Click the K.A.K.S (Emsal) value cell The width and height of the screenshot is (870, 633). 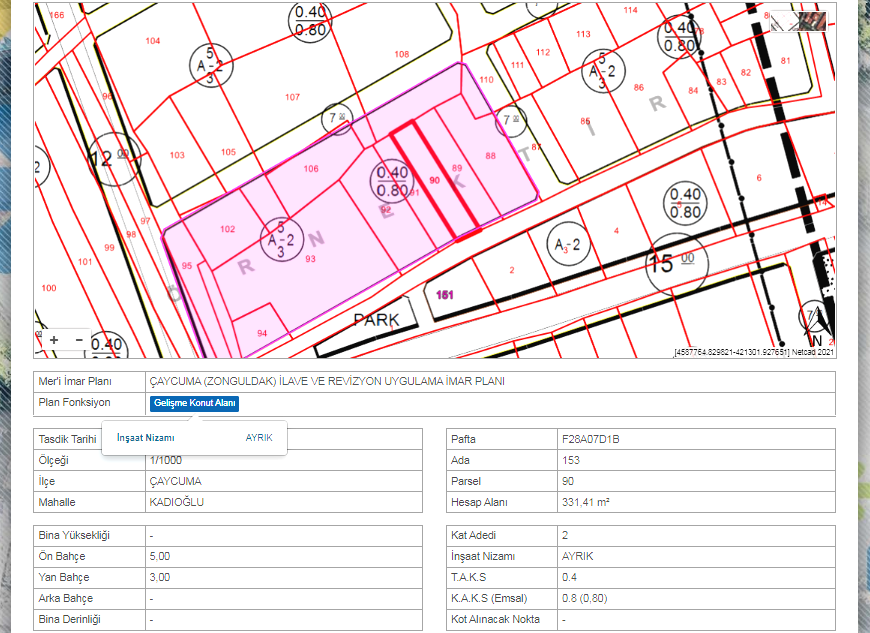(x=585, y=598)
